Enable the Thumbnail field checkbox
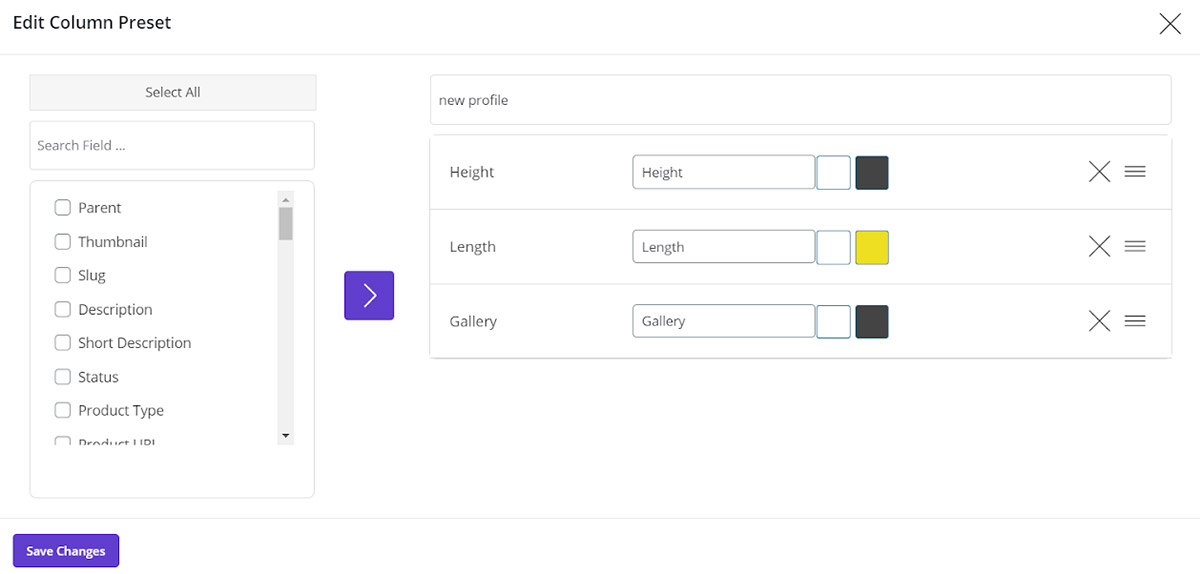The height and width of the screenshot is (574, 1200). (x=63, y=242)
